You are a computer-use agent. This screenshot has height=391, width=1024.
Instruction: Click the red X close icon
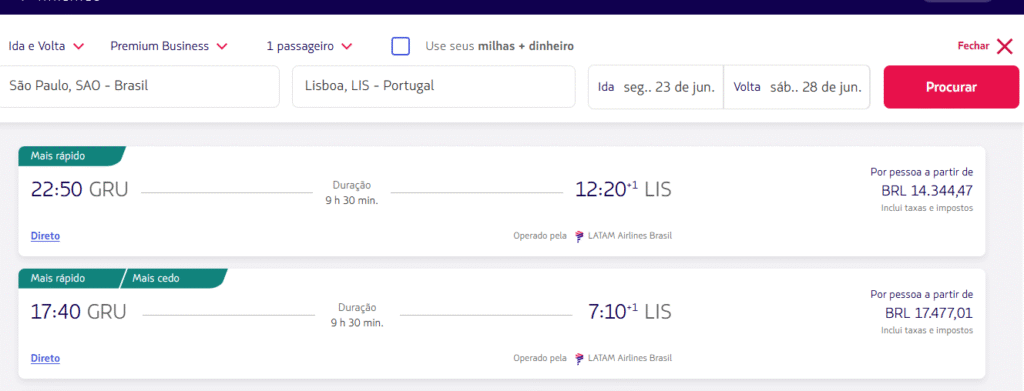click(1004, 46)
